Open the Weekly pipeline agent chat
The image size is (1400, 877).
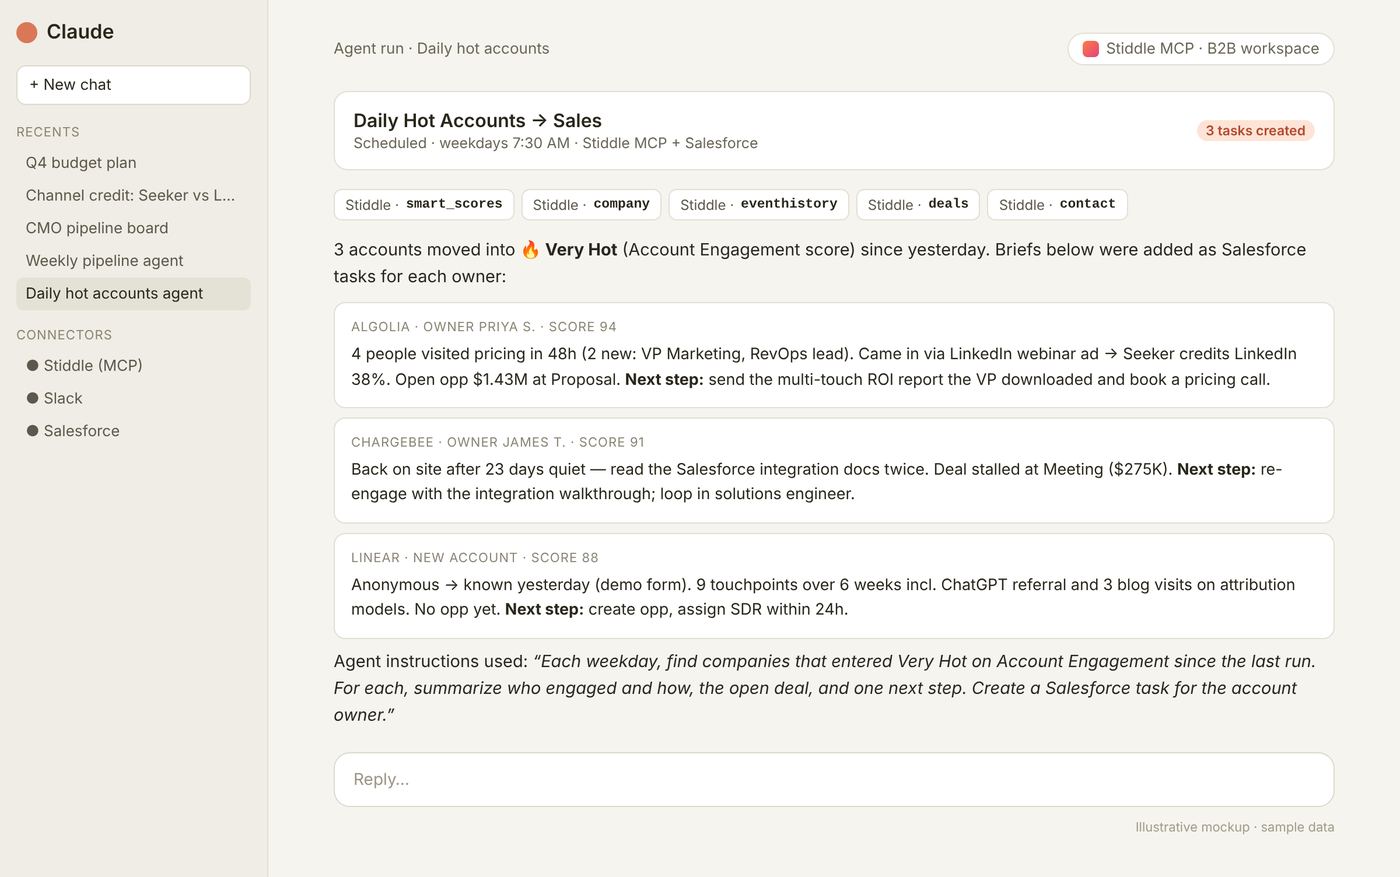click(133, 261)
